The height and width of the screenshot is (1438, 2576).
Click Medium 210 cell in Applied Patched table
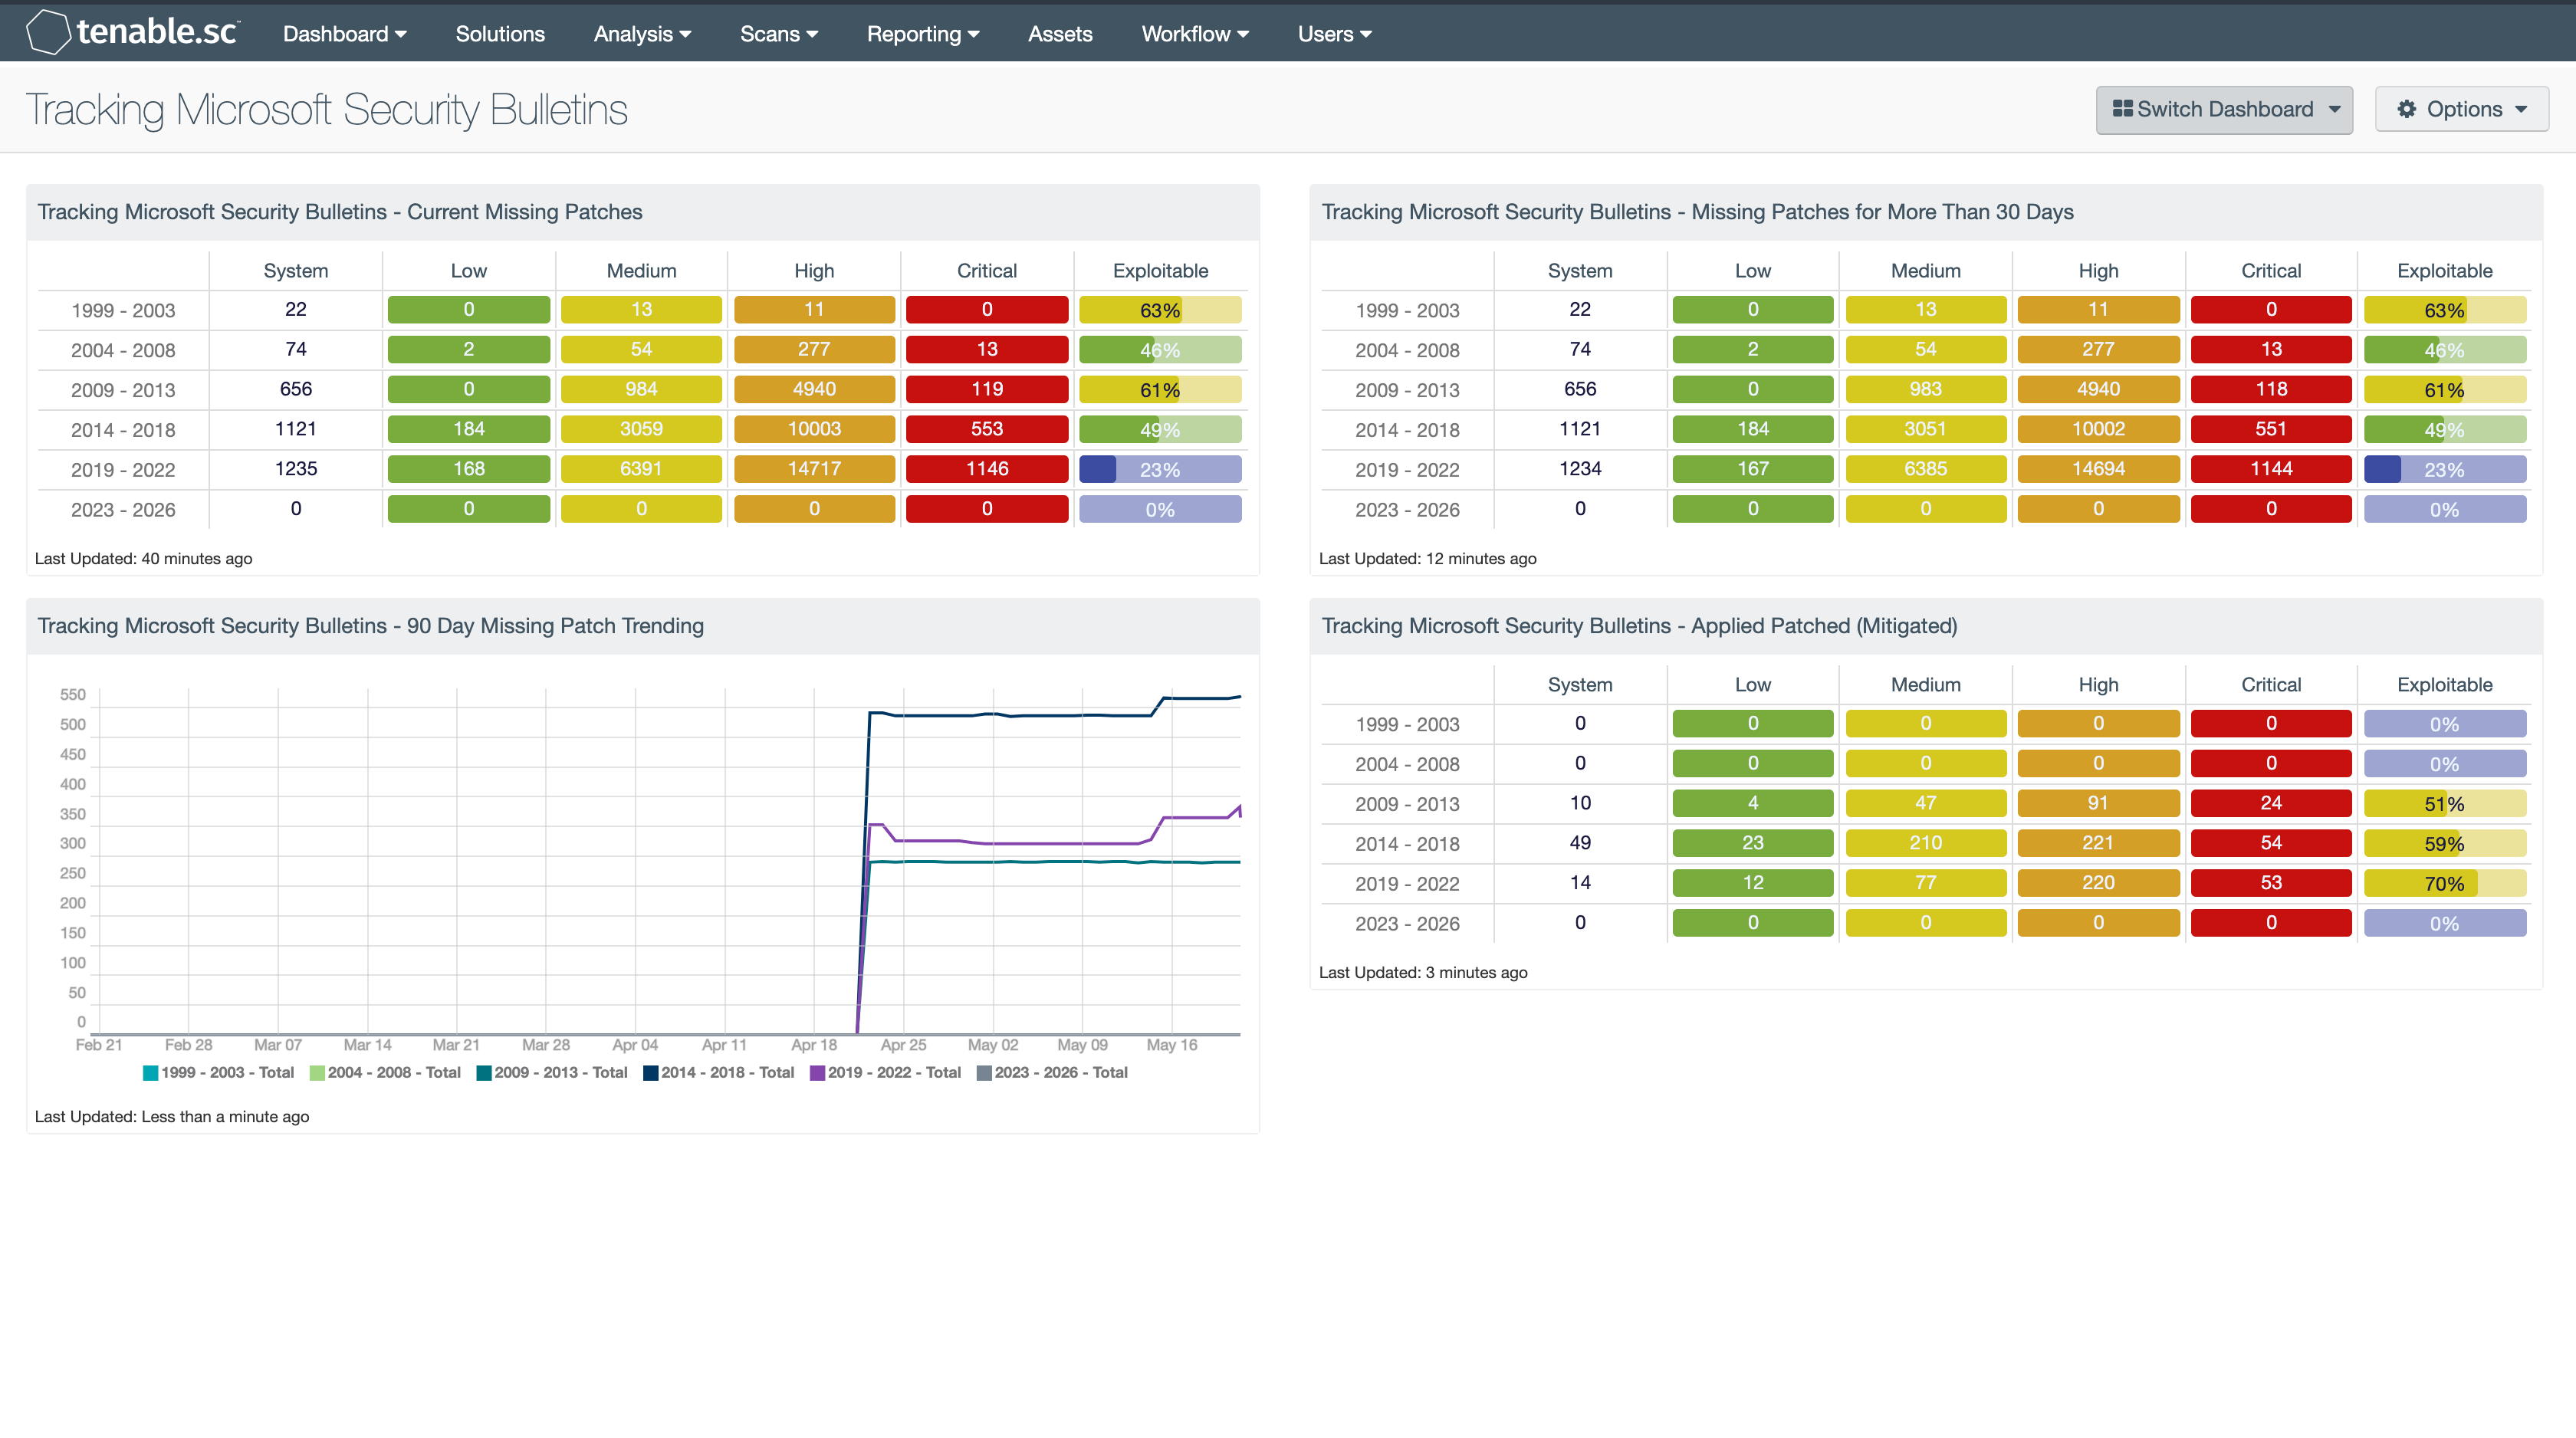point(1925,843)
